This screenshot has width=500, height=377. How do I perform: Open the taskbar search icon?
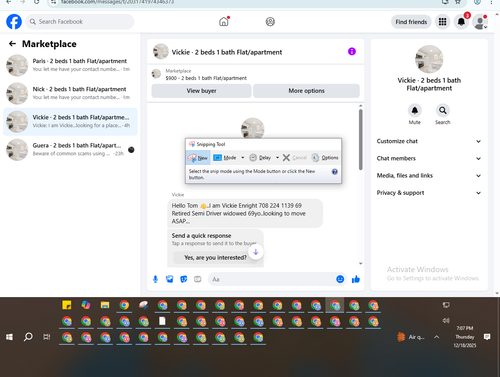(x=28, y=337)
